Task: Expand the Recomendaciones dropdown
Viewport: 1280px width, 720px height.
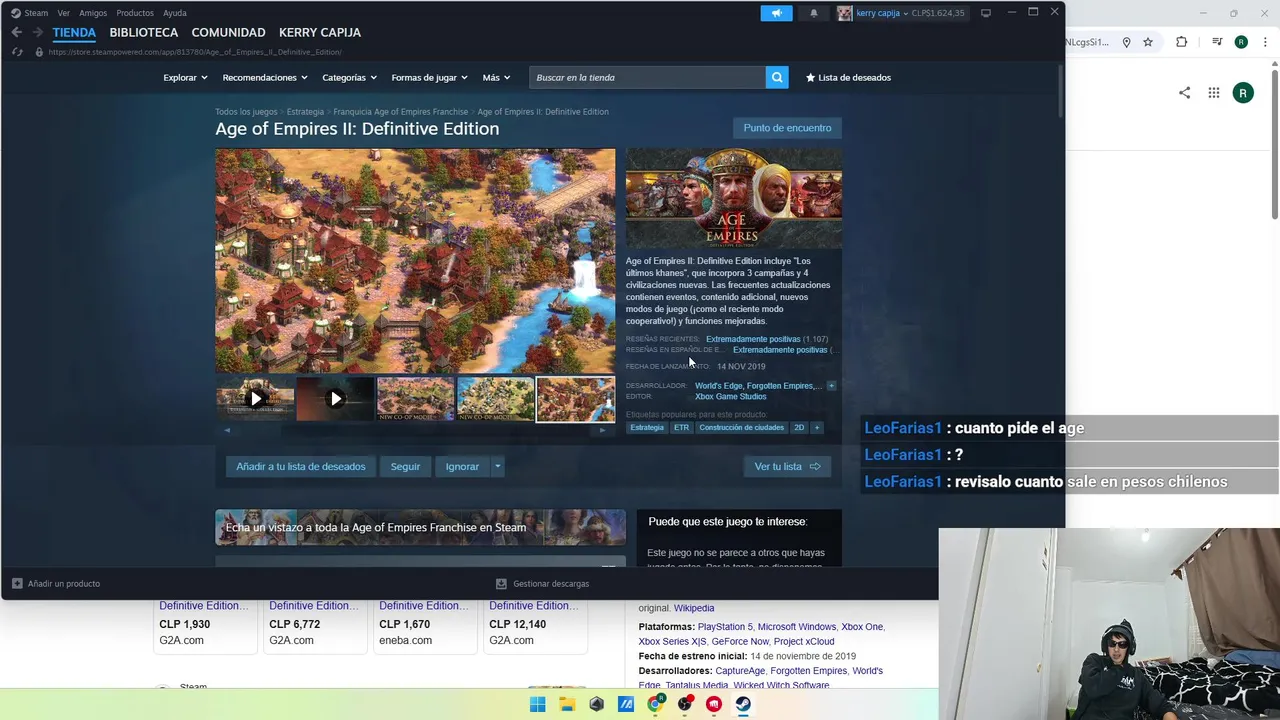Action: pos(264,77)
